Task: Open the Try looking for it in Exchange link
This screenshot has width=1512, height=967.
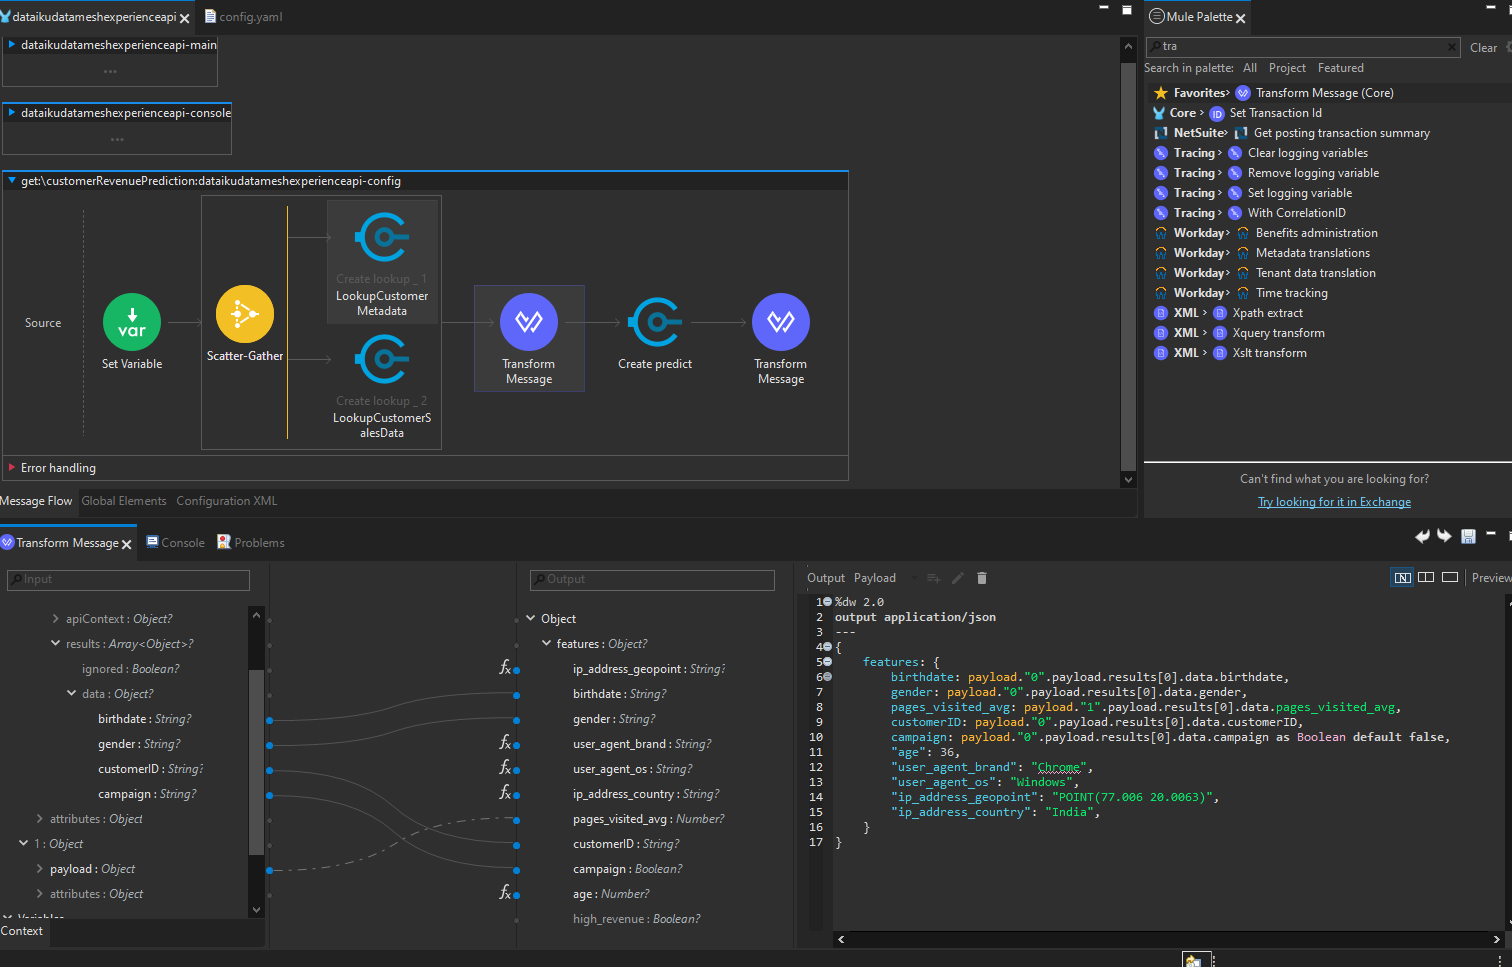Action: click(x=1334, y=502)
